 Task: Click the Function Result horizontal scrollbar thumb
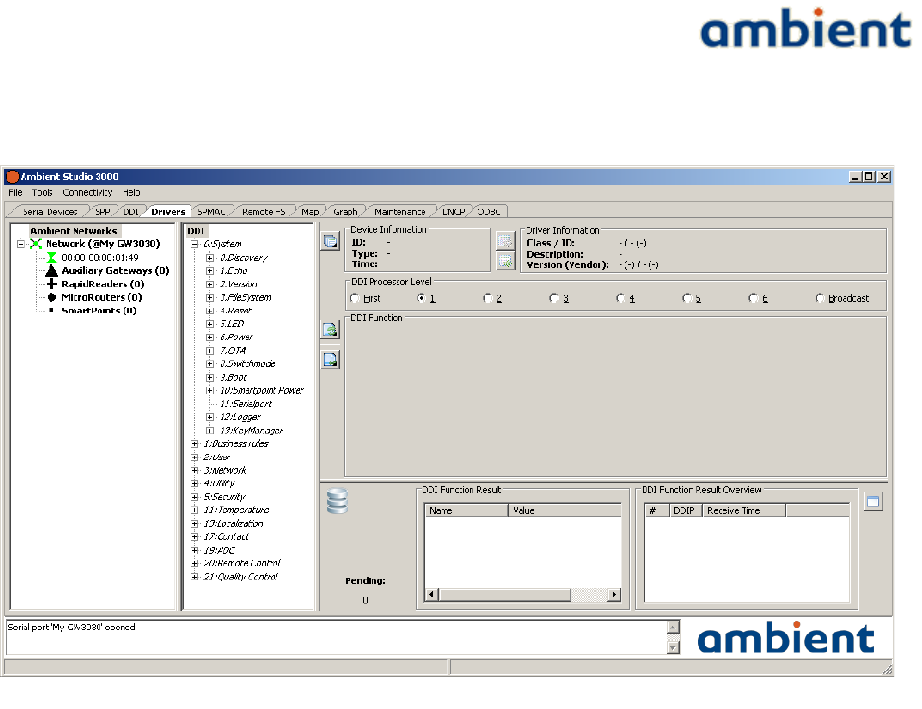click(x=505, y=594)
